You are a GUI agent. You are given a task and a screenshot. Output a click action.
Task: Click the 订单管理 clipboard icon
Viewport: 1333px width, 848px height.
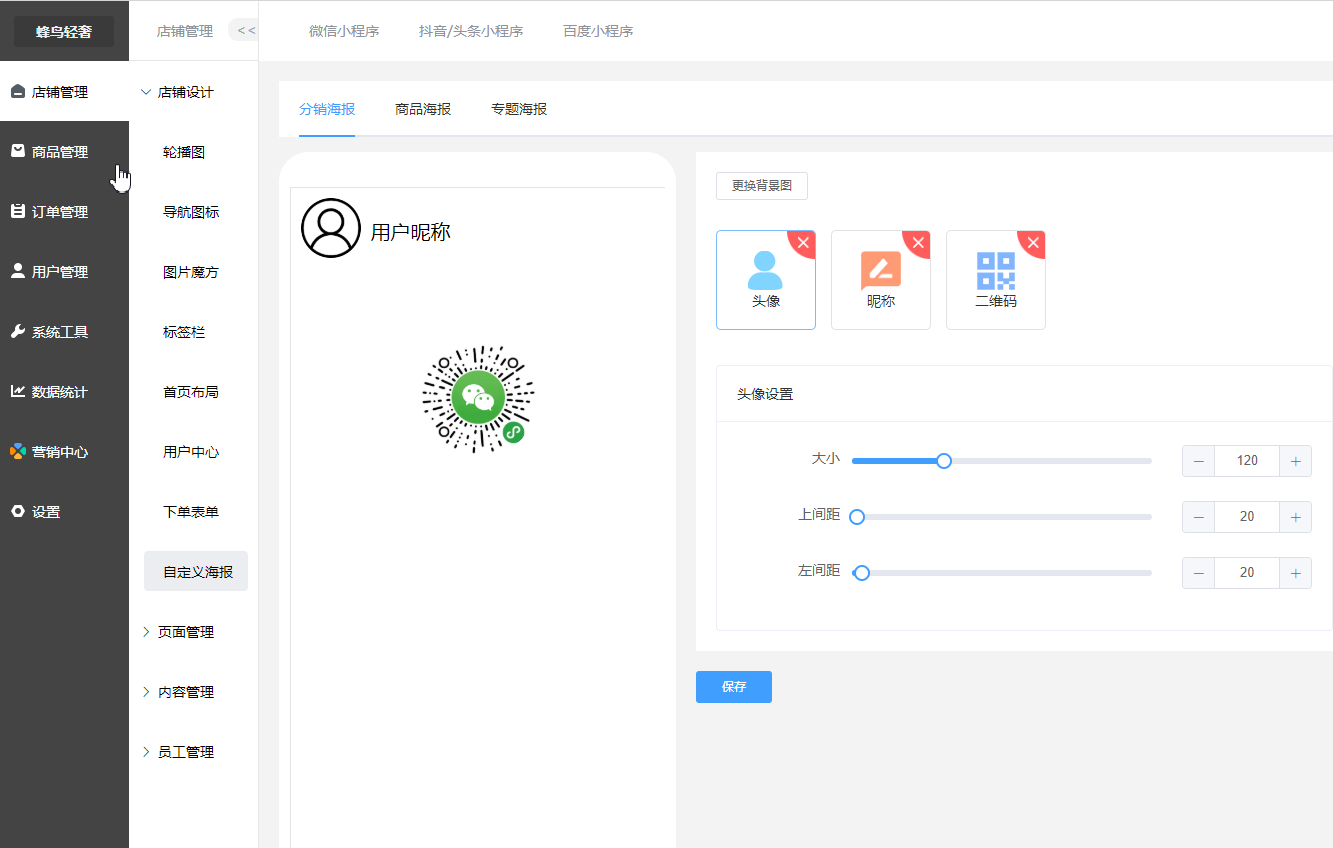coord(17,211)
